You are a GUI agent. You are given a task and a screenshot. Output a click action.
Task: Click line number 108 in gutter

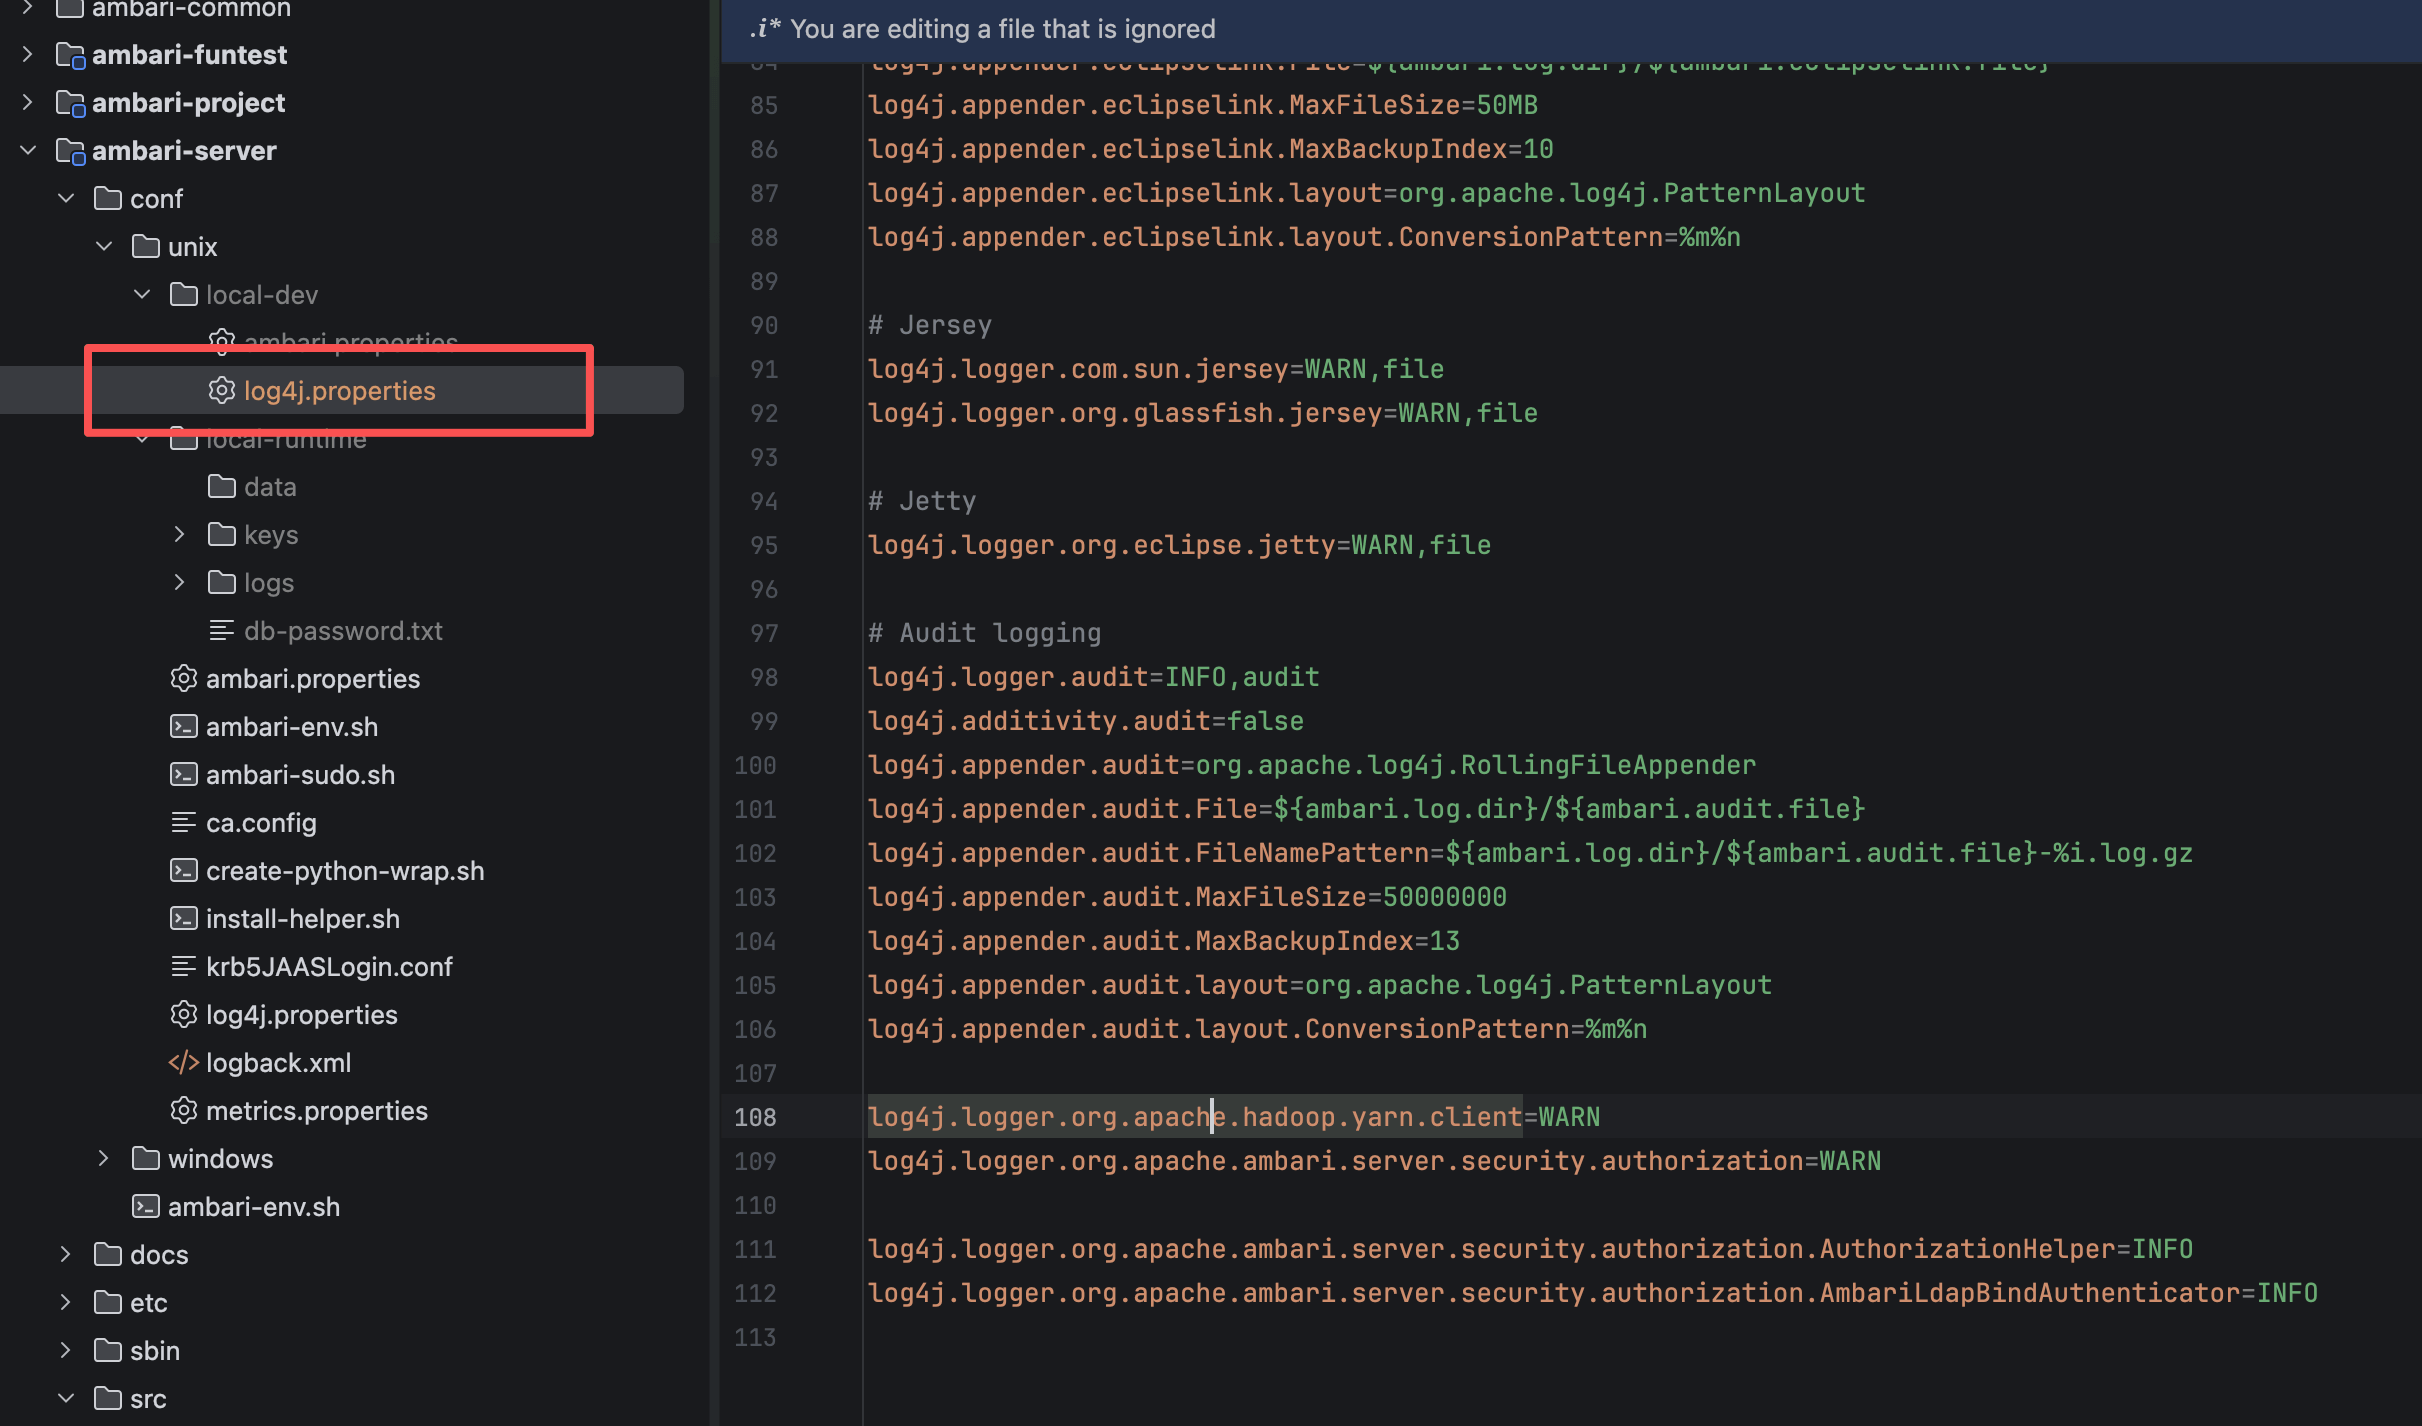pos(755,1117)
